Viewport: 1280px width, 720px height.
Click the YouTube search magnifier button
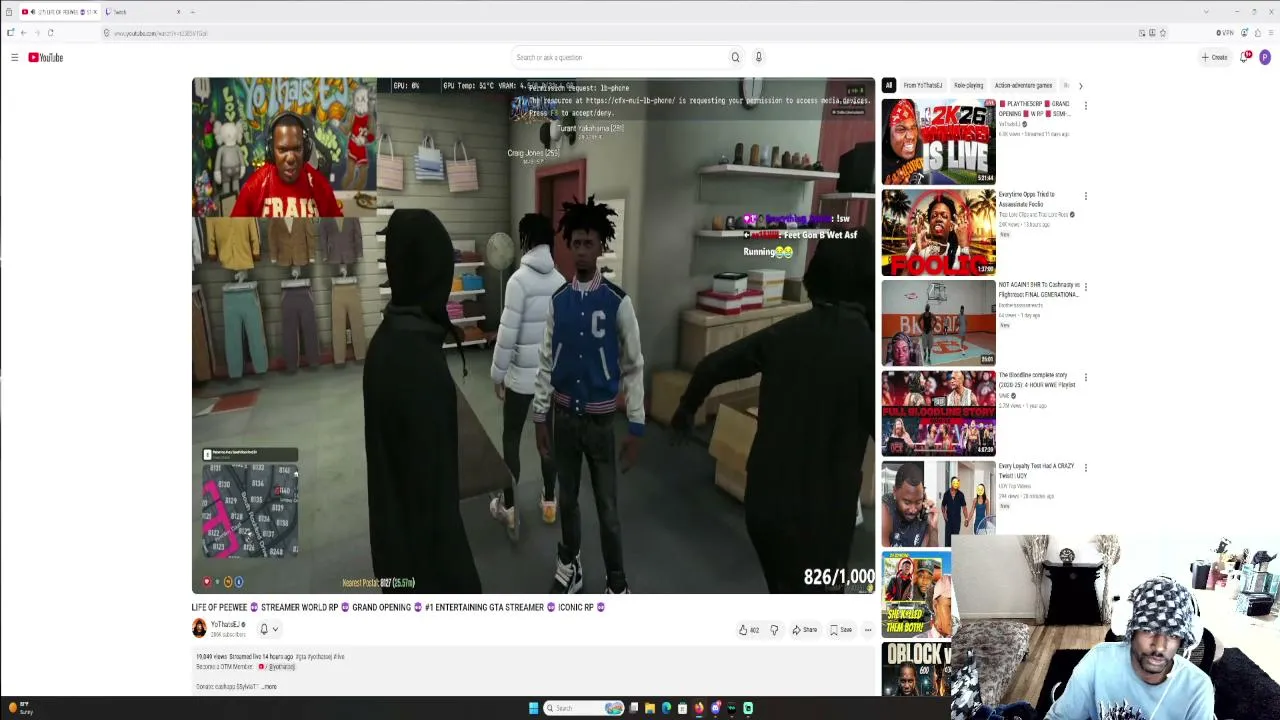[x=735, y=57]
